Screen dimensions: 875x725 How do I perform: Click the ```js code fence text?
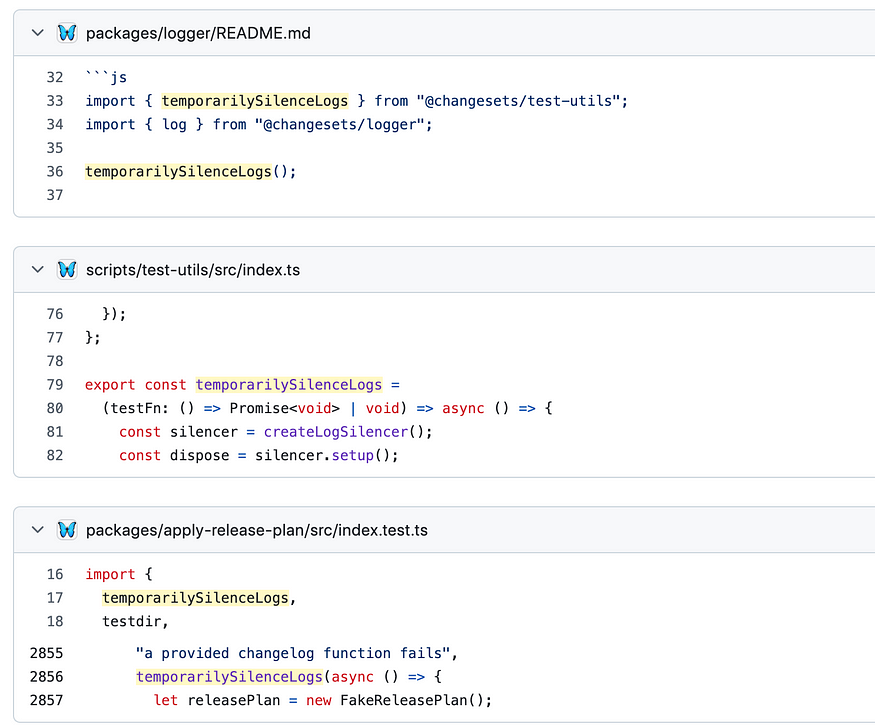click(106, 77)
